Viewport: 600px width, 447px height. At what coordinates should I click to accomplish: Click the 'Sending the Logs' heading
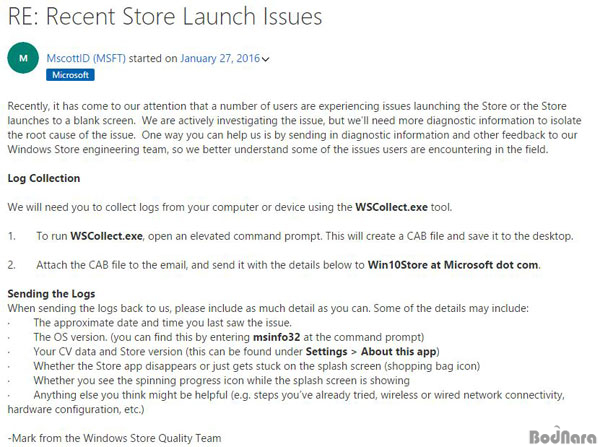tap(51, 294)
